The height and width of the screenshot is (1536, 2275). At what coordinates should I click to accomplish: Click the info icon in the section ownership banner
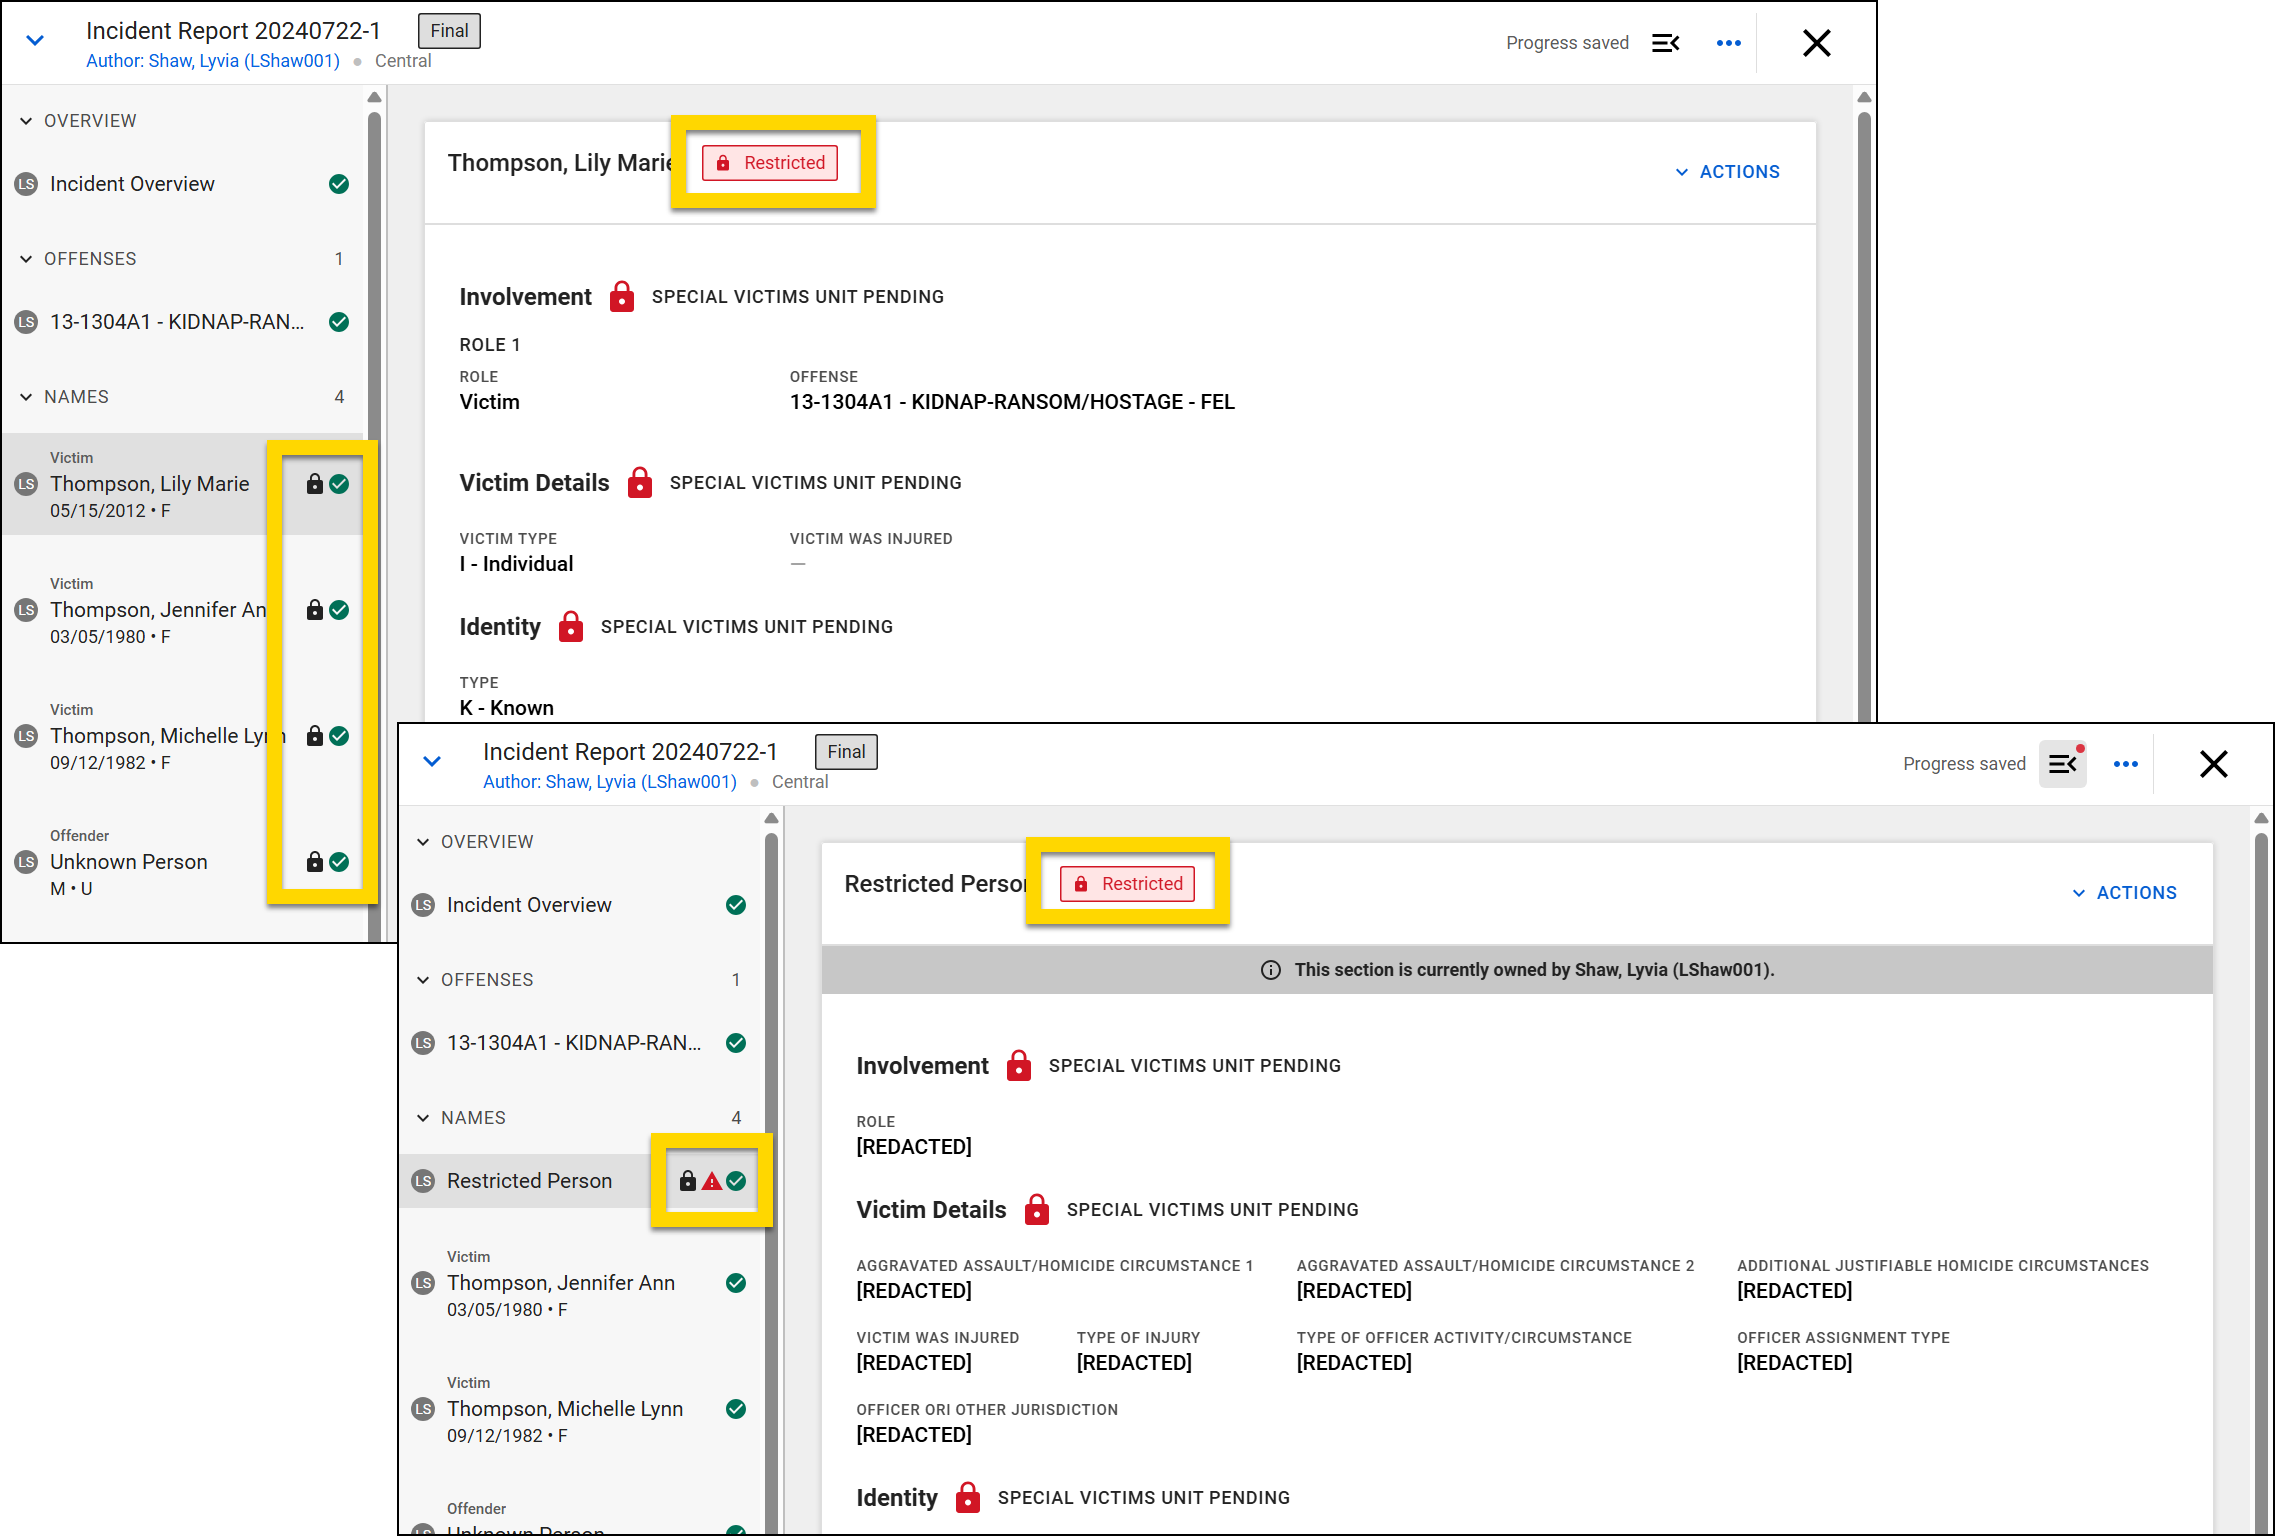[1270, 969]
